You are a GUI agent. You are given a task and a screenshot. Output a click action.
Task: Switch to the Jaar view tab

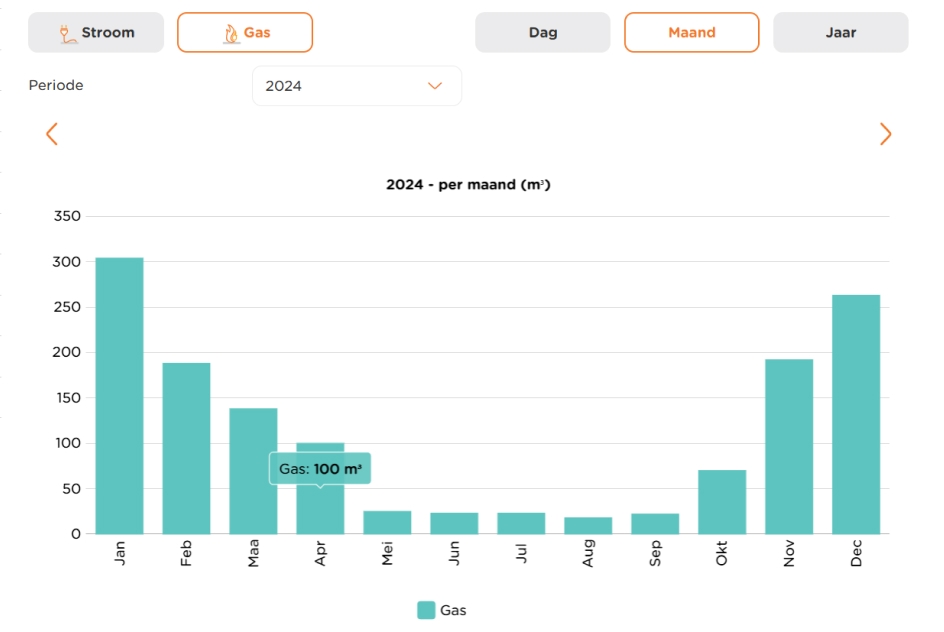point(840,32)
